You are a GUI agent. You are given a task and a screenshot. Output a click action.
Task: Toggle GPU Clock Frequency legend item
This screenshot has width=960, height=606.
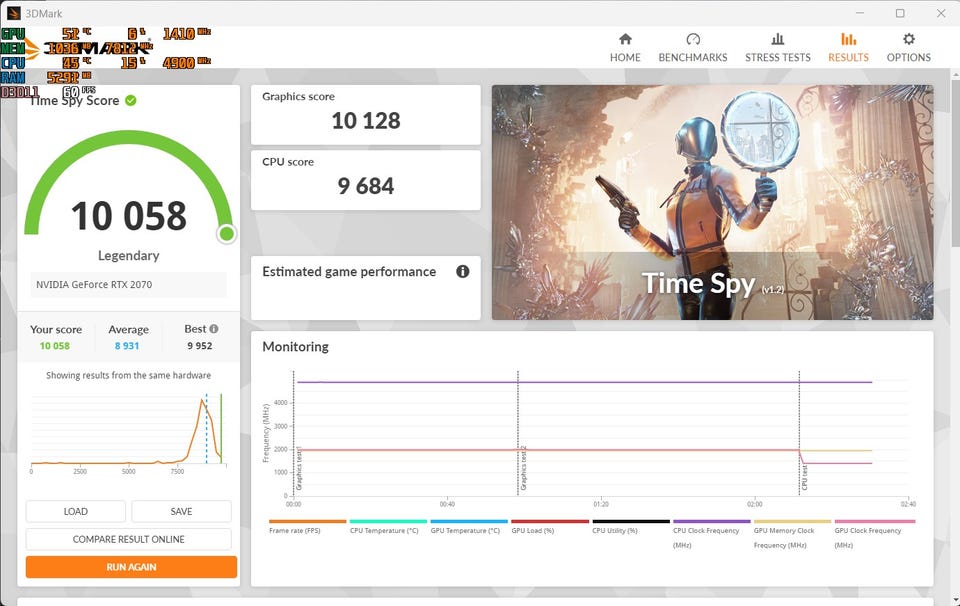pos(874,534)
